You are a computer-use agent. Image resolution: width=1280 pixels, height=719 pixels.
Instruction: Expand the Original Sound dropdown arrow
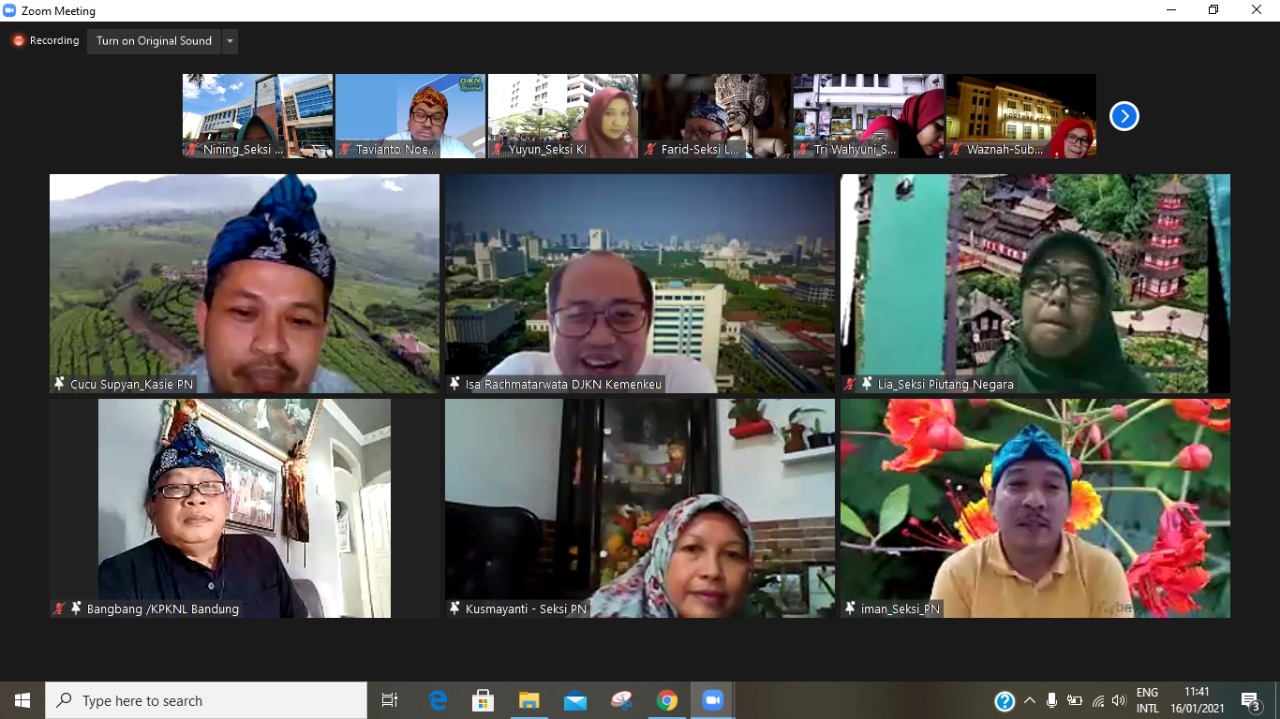click(x=230, y=41)
